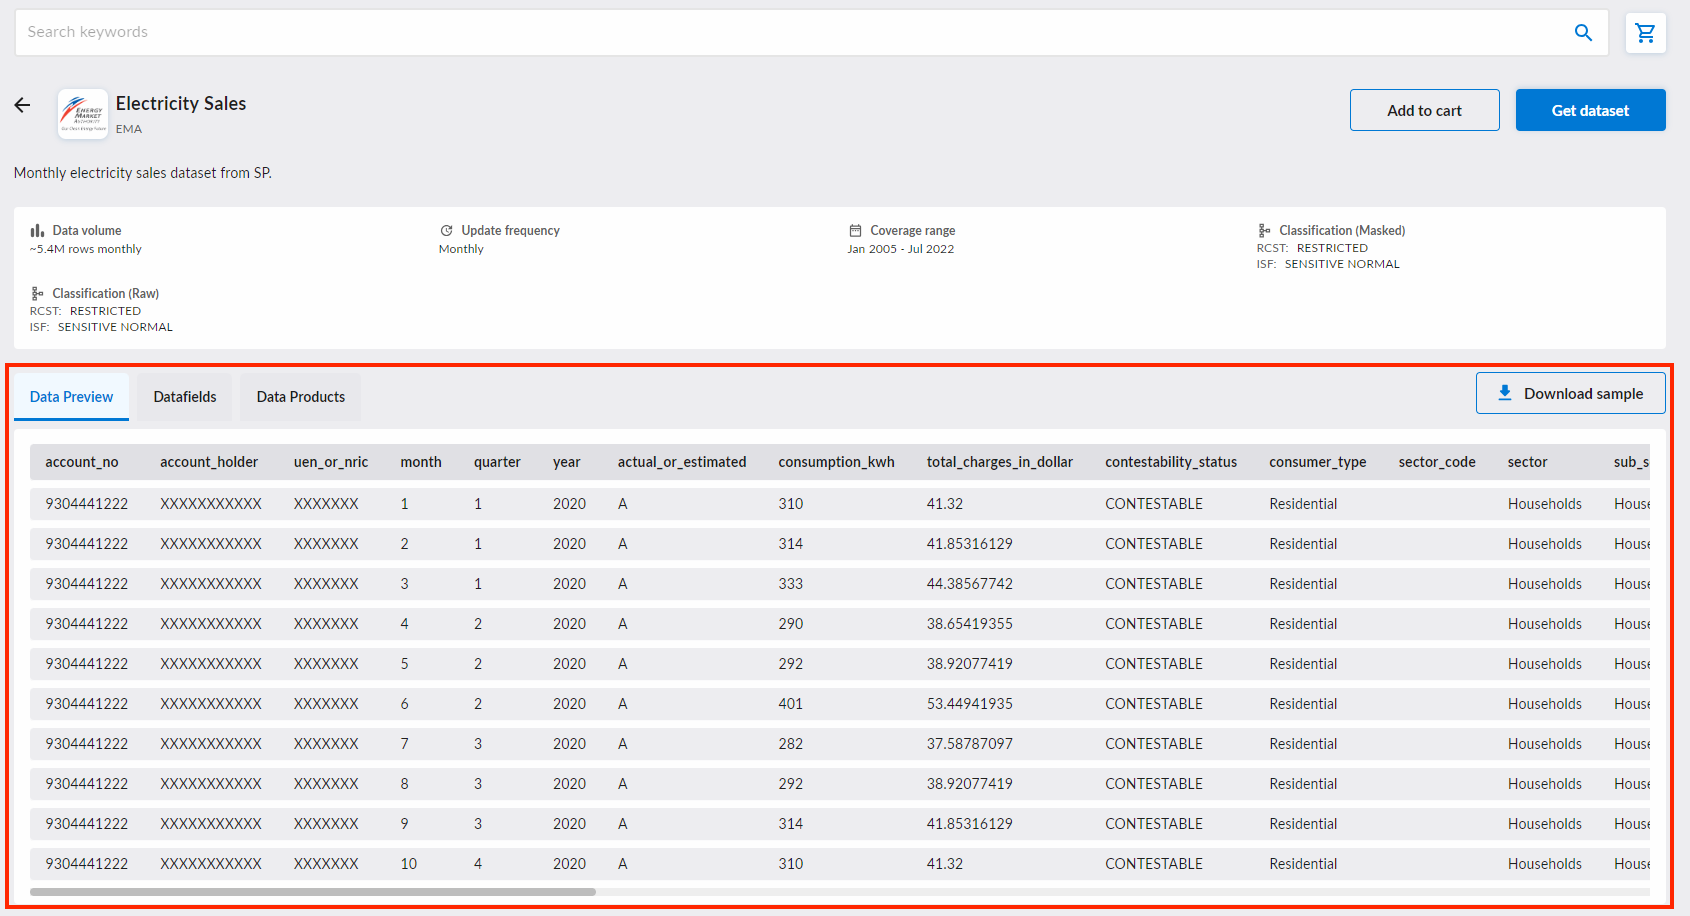Open the Datafields tab
Viewport: 1690px width, 916px height.
coord(185,397)
